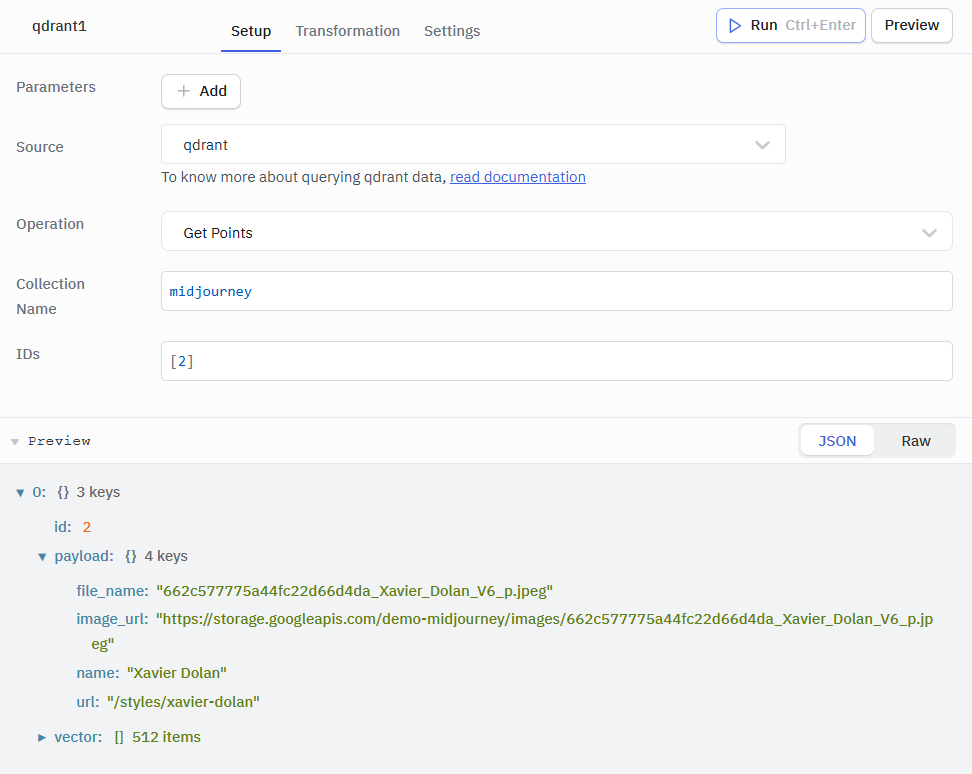
Task: Switch to the Setup tab
Action: [x=251, y=31]
